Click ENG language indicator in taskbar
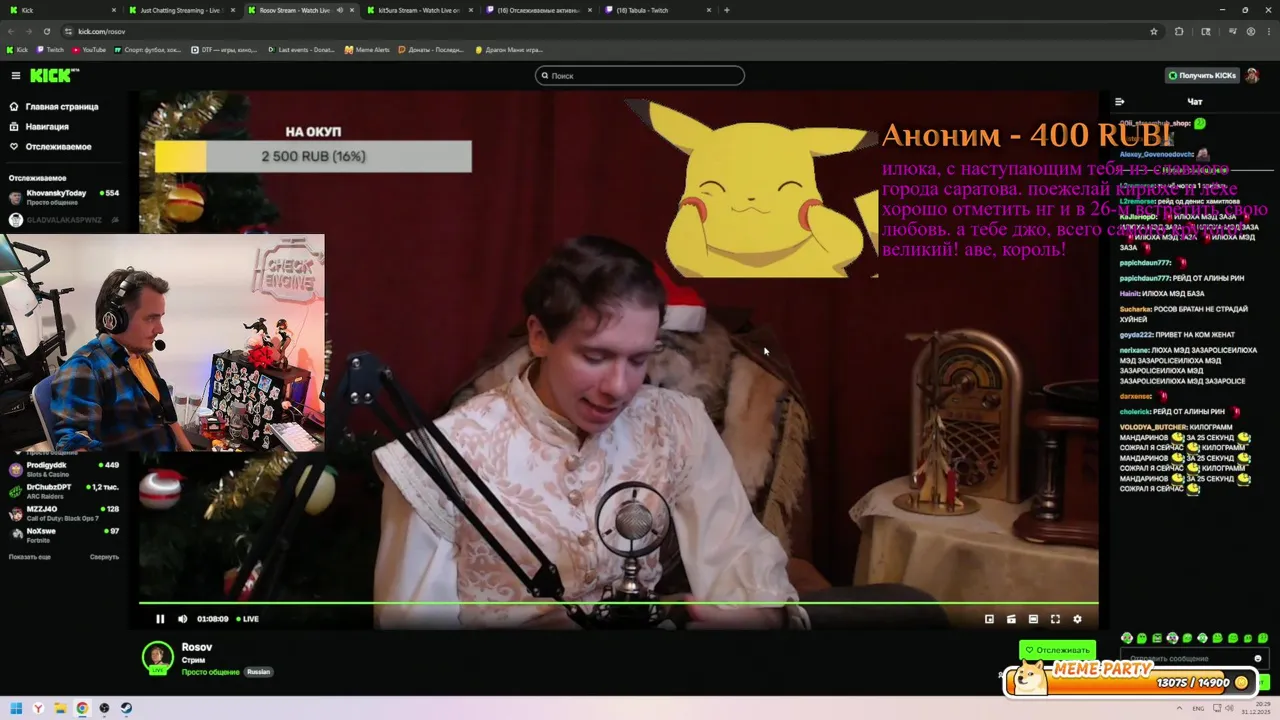 (x=1198, y=708)
